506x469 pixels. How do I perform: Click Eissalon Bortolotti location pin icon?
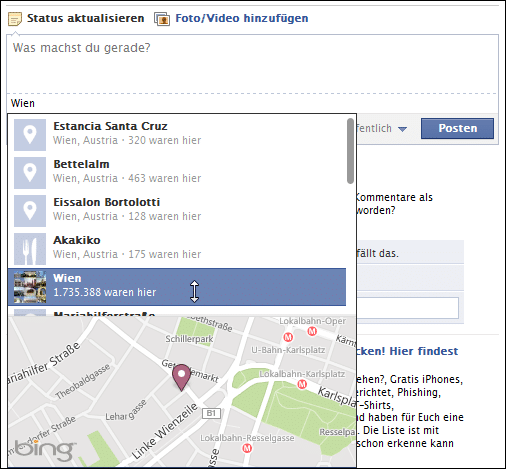(30, 211)
